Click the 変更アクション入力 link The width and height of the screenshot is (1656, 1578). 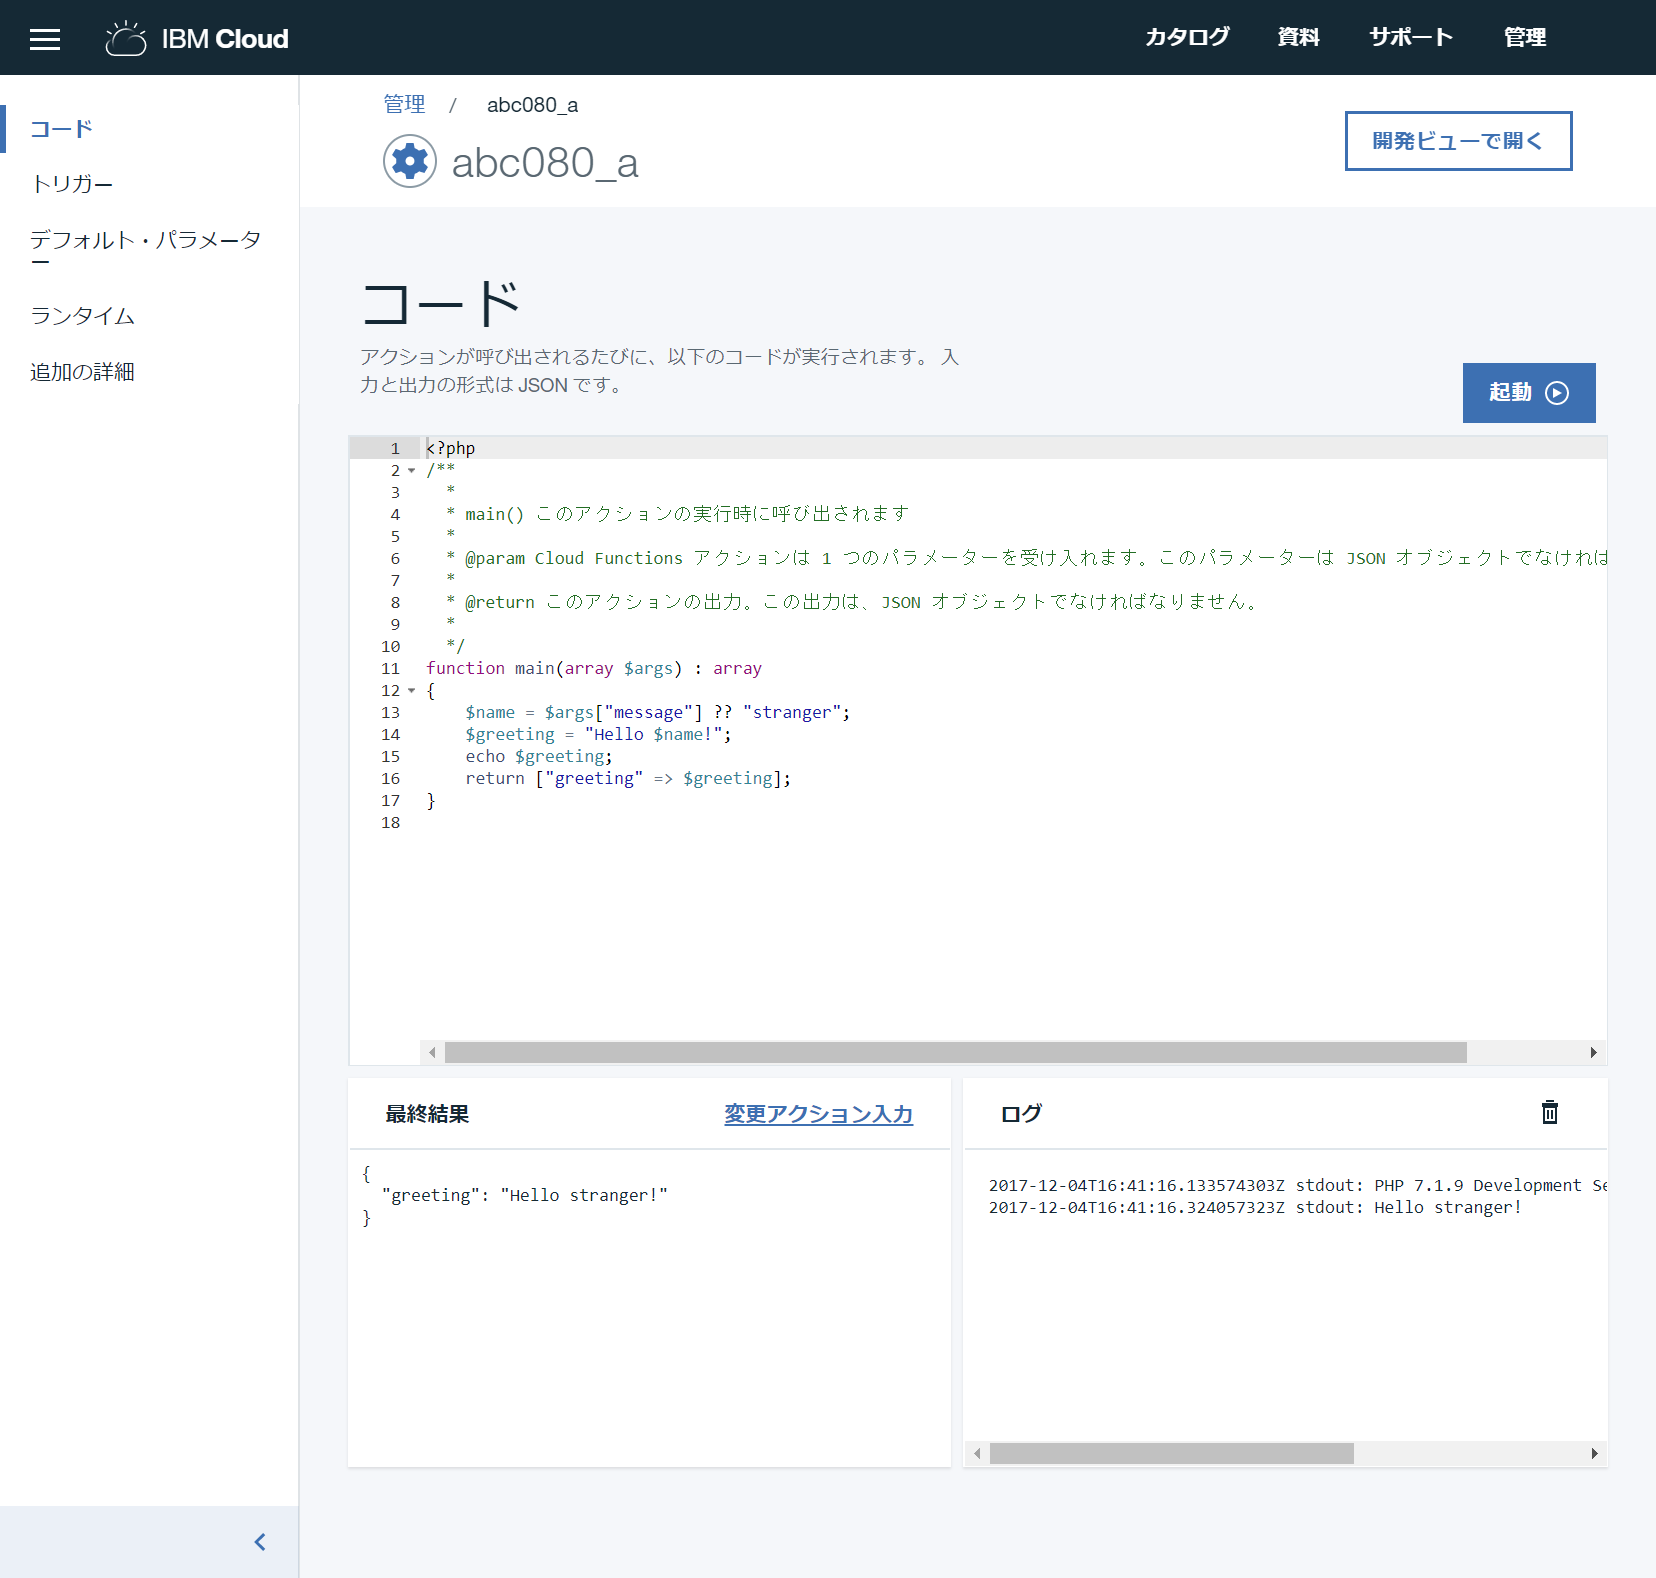click(x=818, y=1114)
